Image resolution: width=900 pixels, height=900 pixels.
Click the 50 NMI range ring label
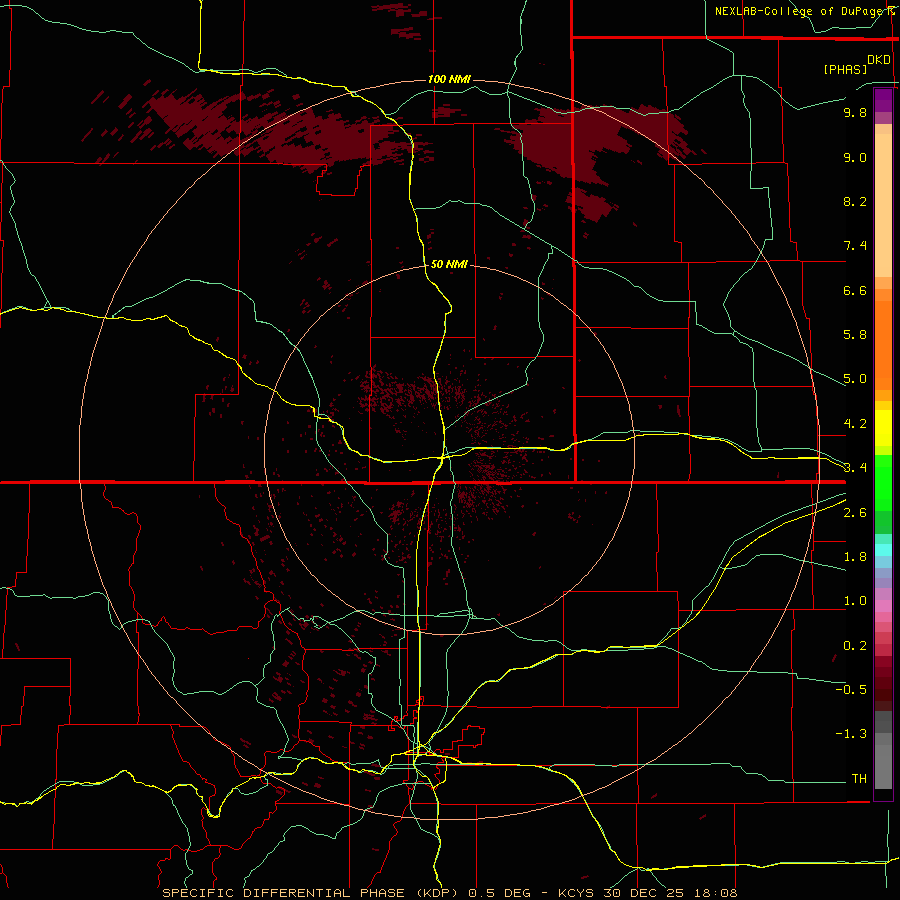click(x=449, y=264)
